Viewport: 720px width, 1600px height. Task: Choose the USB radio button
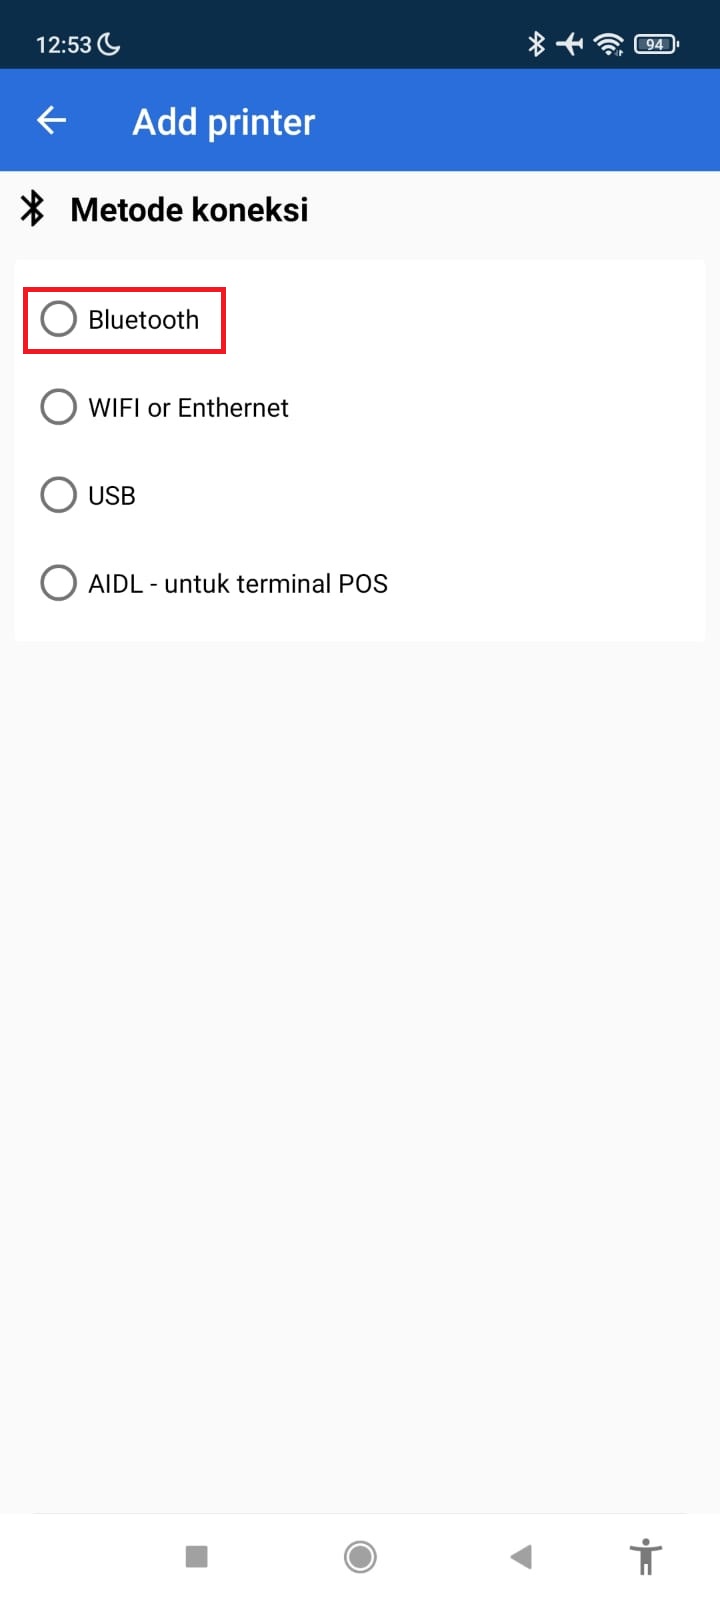pyautogui.click(x=58, y=495)
